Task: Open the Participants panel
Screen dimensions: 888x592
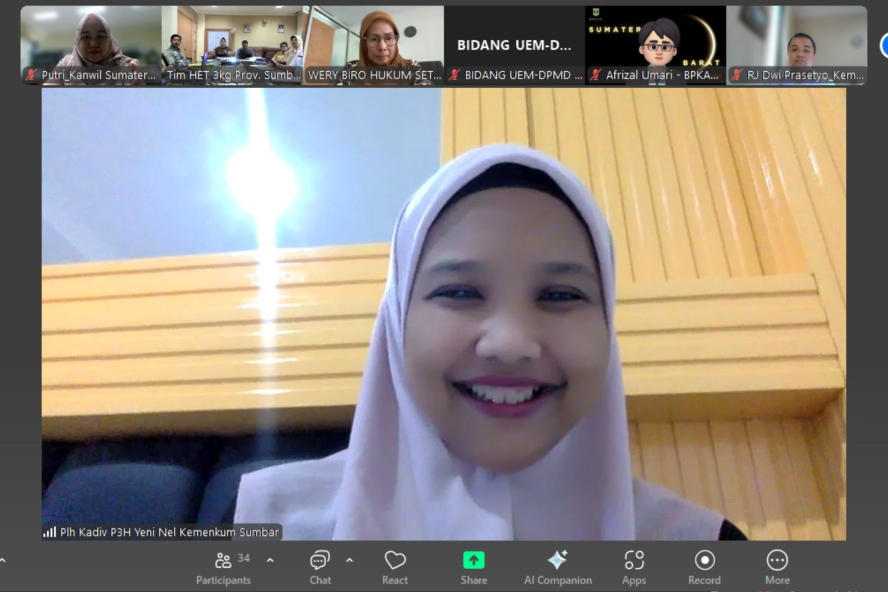Action: (223, 567)
